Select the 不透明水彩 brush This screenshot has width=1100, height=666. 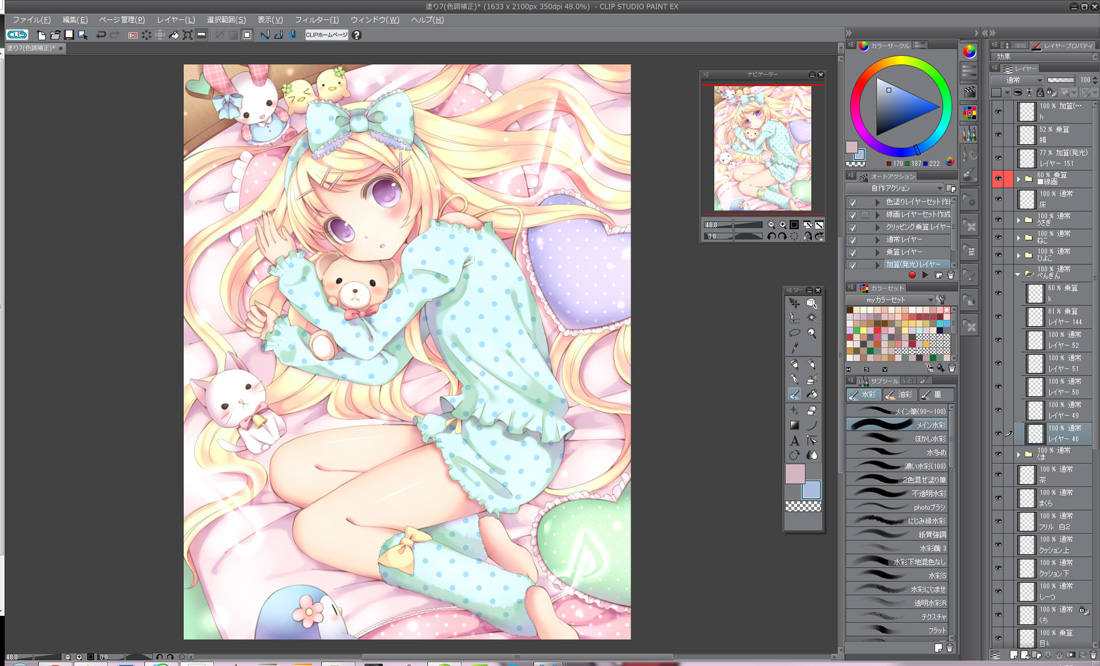[897, 493]
